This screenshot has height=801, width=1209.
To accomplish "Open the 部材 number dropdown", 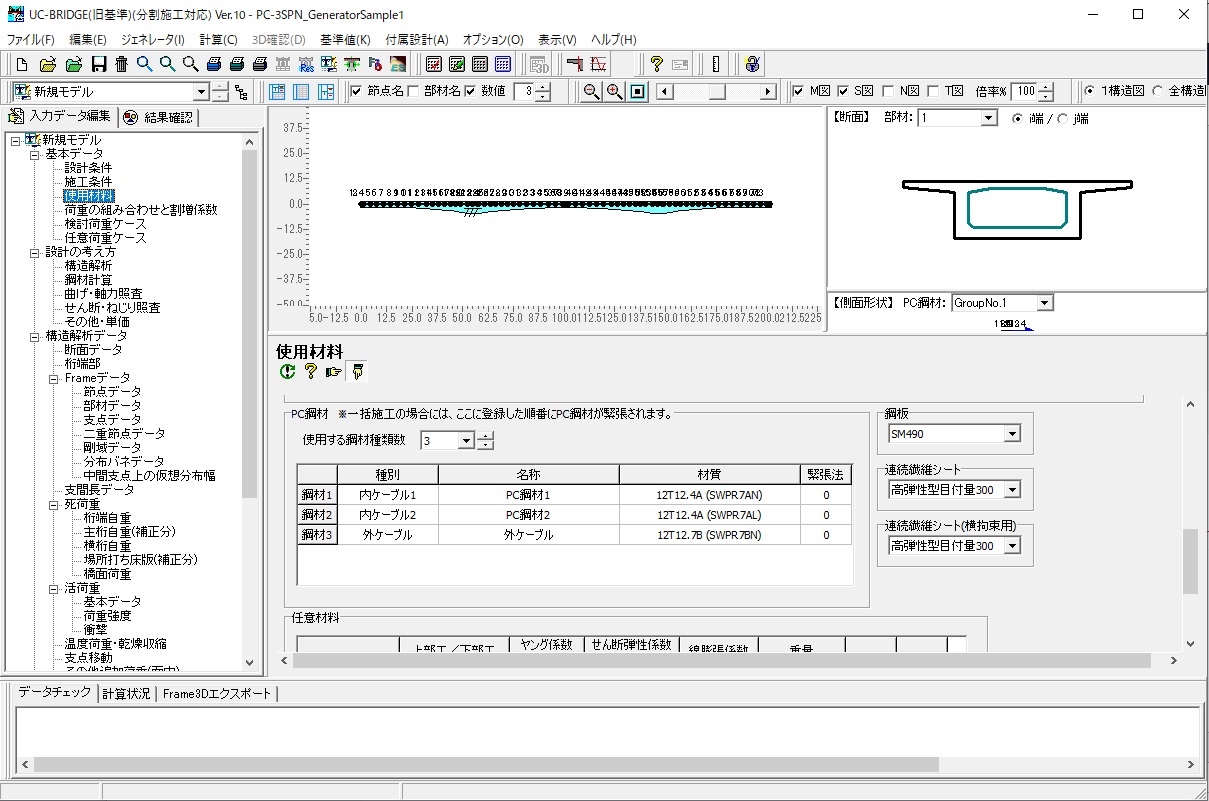I will coord(989,118).
